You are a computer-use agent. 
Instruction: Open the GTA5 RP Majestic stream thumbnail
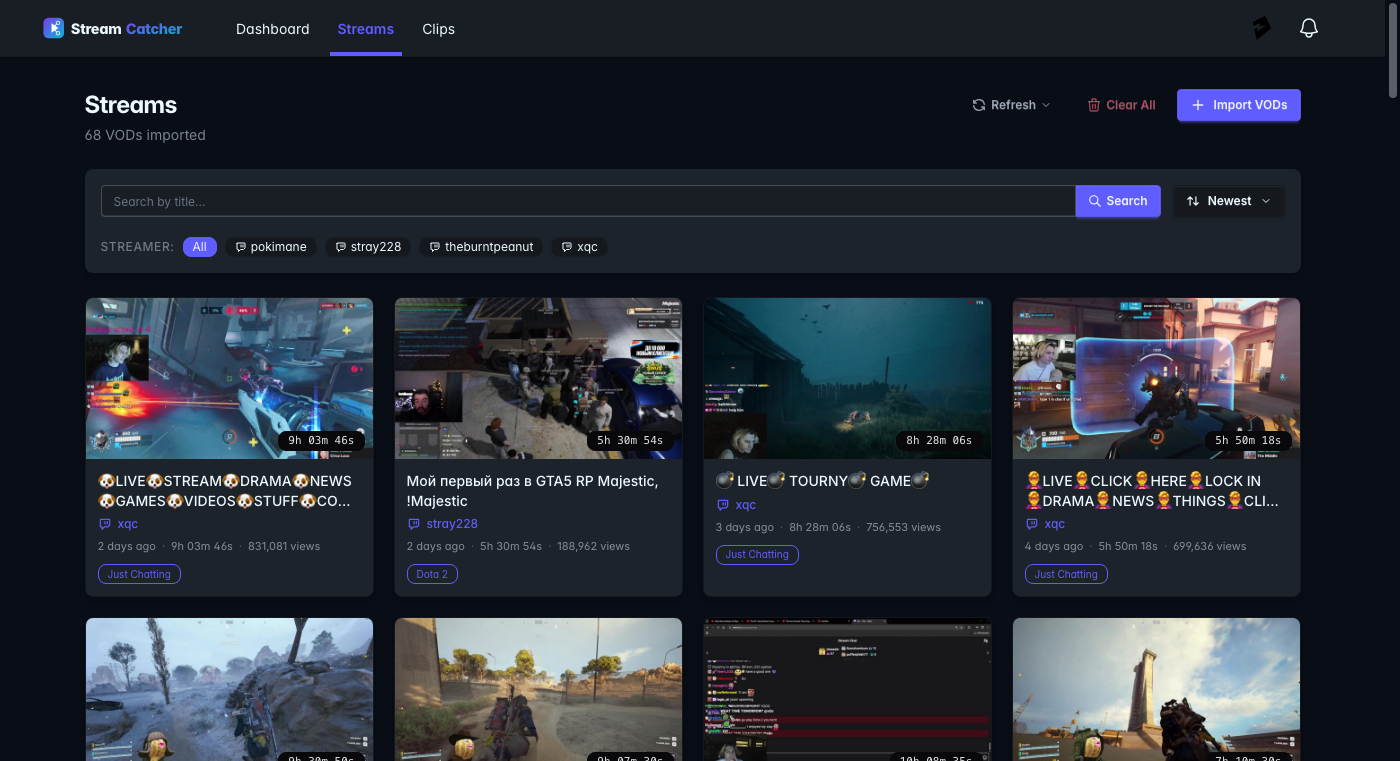(x=538, y=378)
